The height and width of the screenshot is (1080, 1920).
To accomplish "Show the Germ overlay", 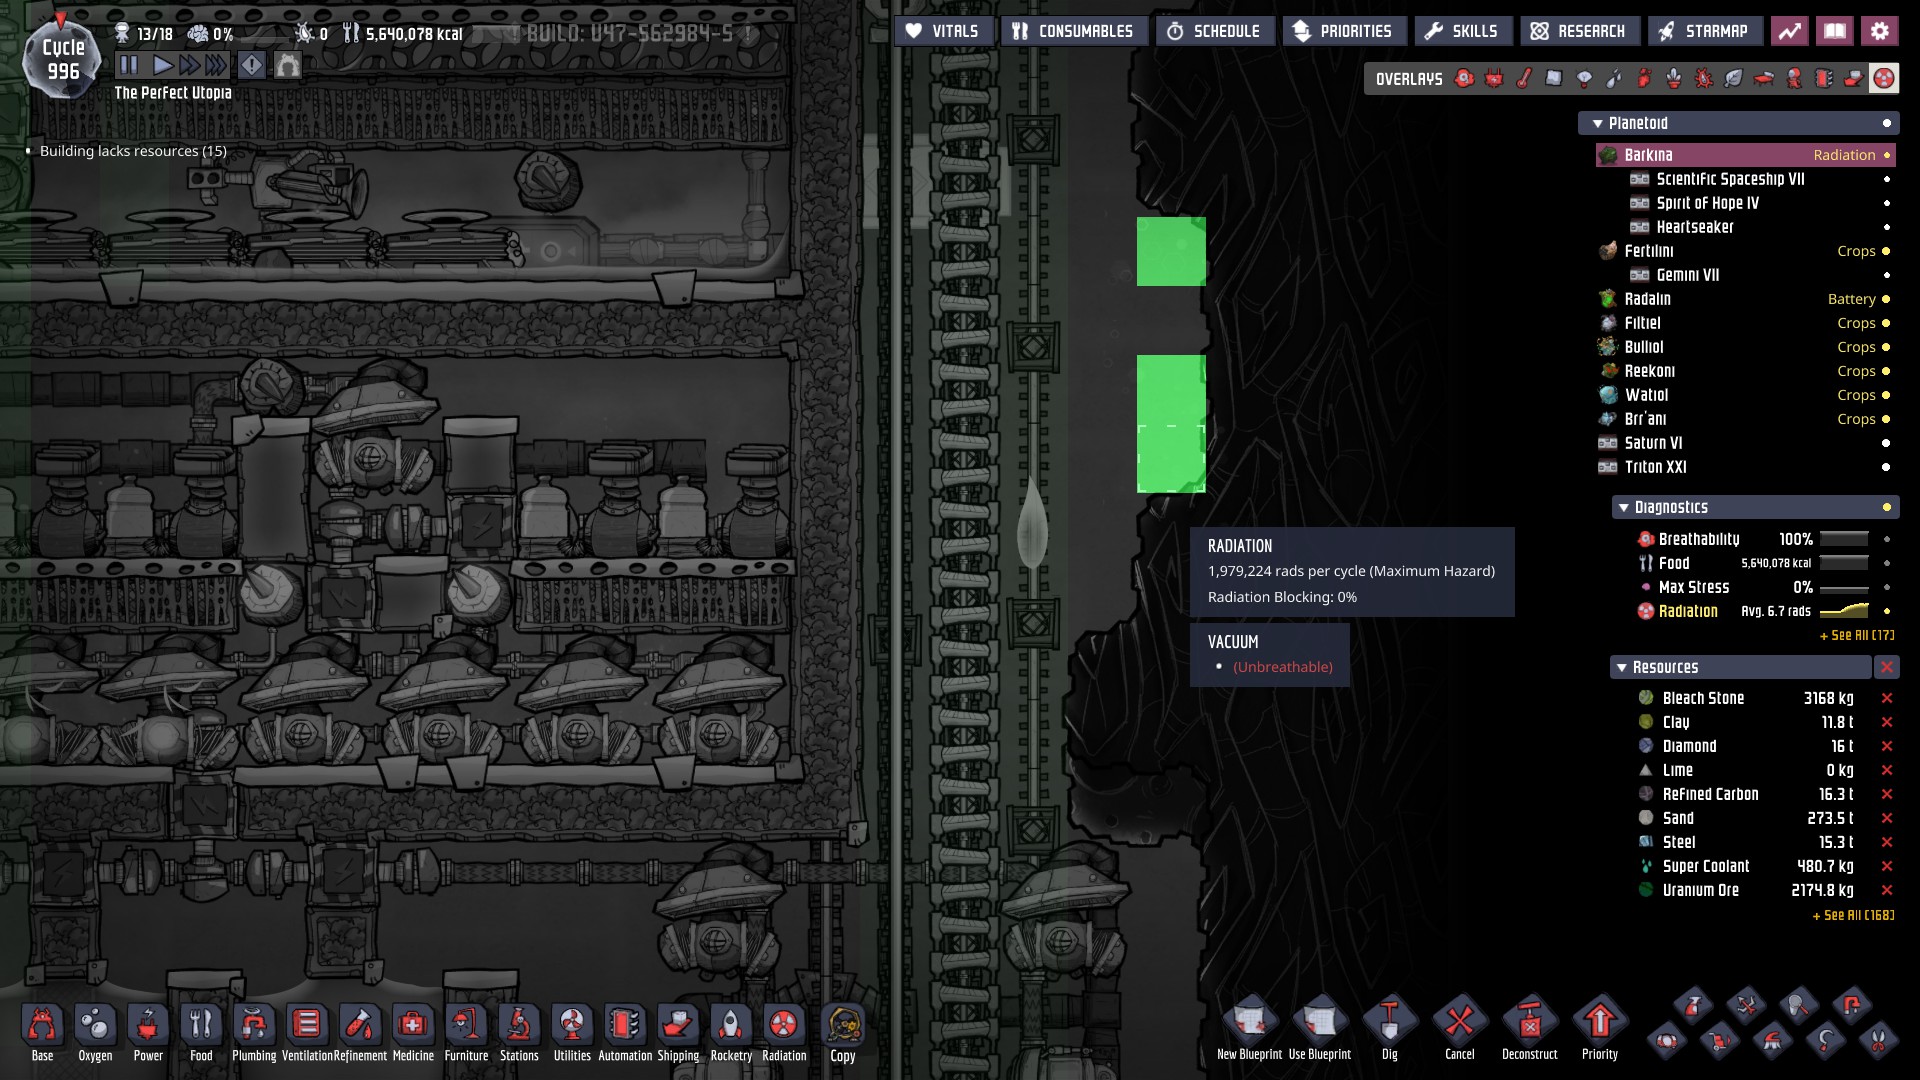I will [1704, 79].
